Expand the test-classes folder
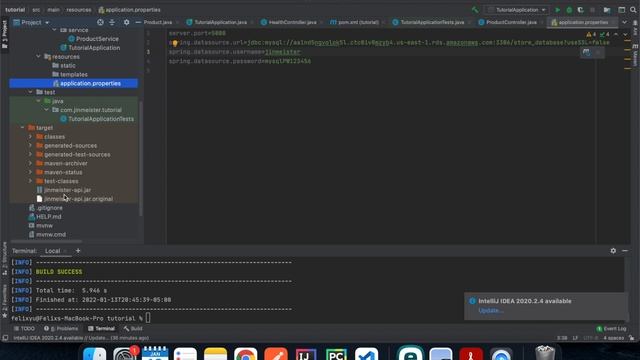Screen dimensions: 640x360 30,181
